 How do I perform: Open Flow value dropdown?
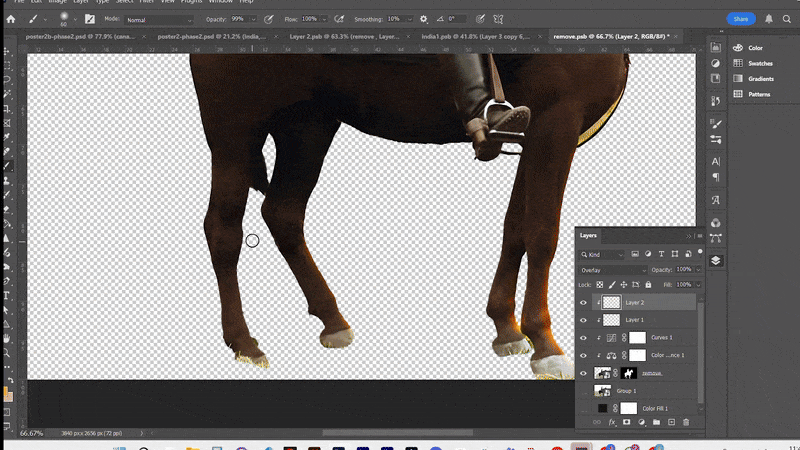[324, 19]
